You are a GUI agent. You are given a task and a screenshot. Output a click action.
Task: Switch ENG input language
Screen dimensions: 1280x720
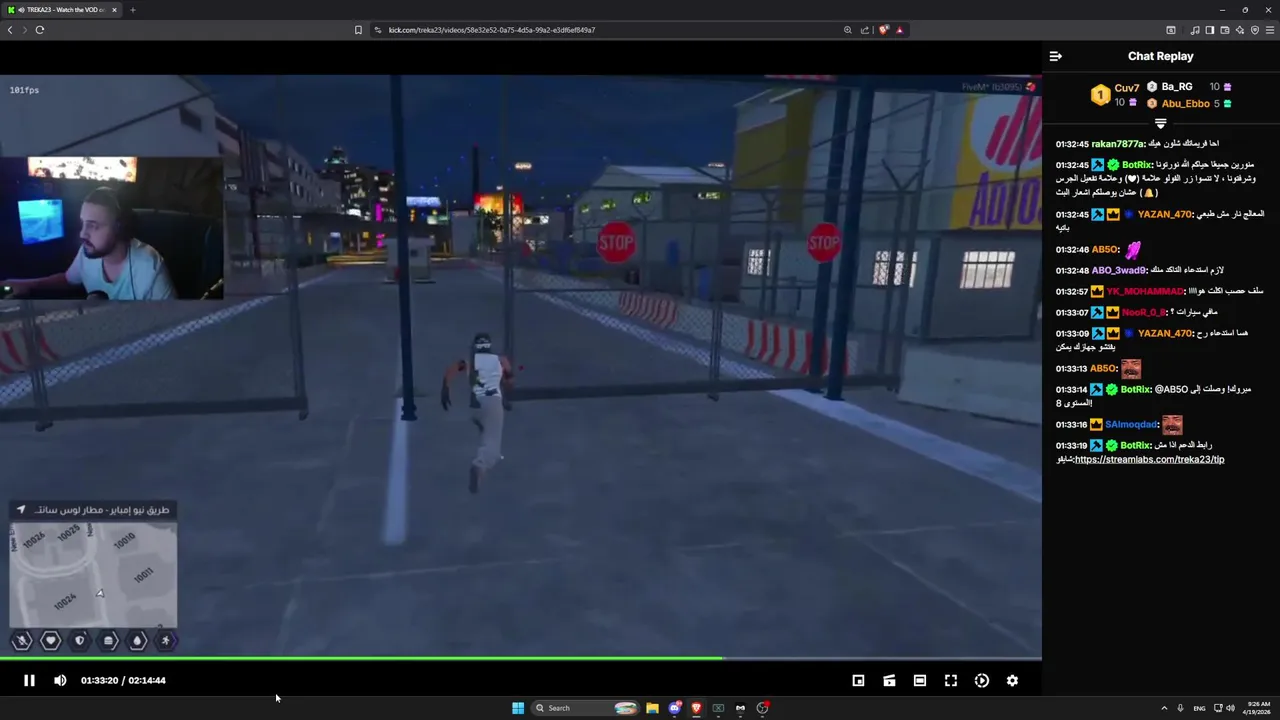pyautogui.click(x=1199, y=708)
